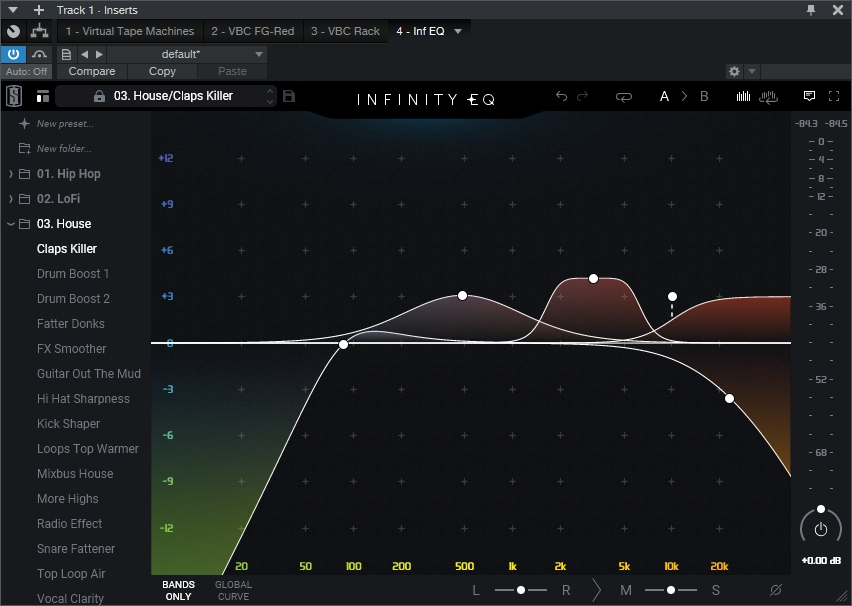Open the default* preset dropdown
The height and width of the screenshot is (606, 852).
pos(187,54)
